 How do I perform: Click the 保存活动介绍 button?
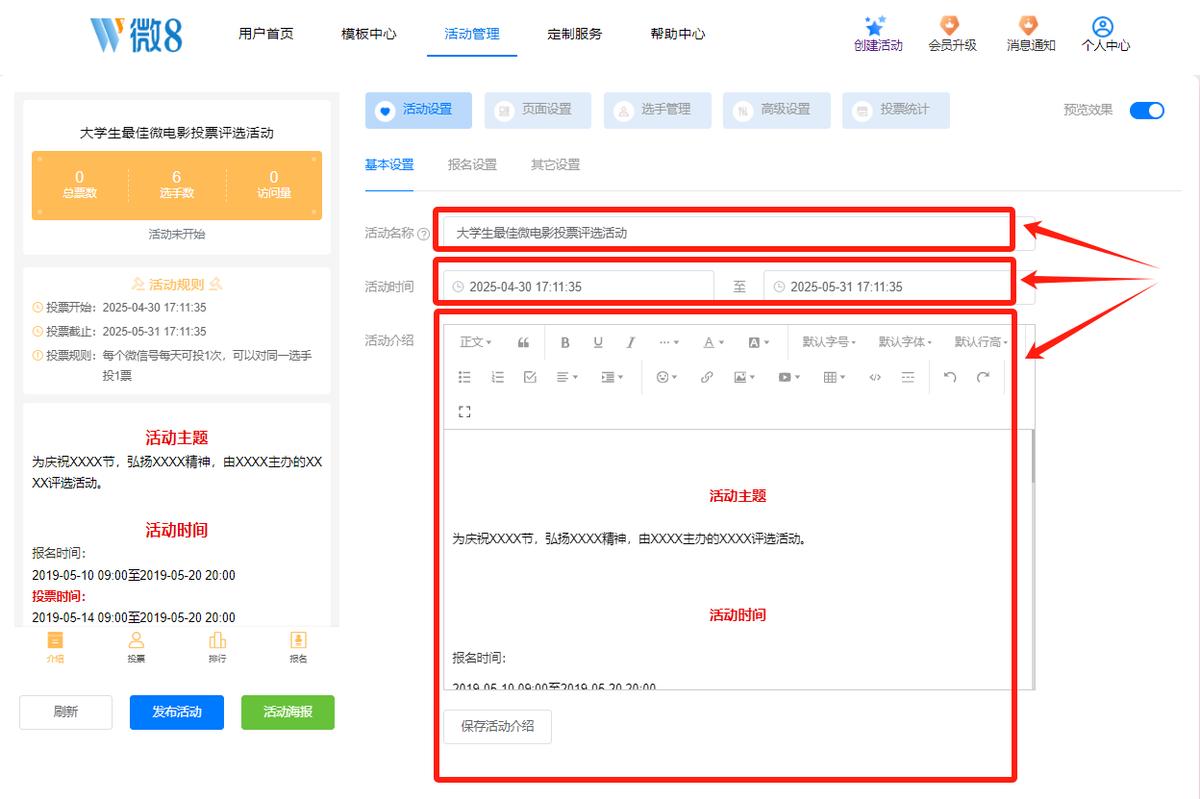coord(497,726)
